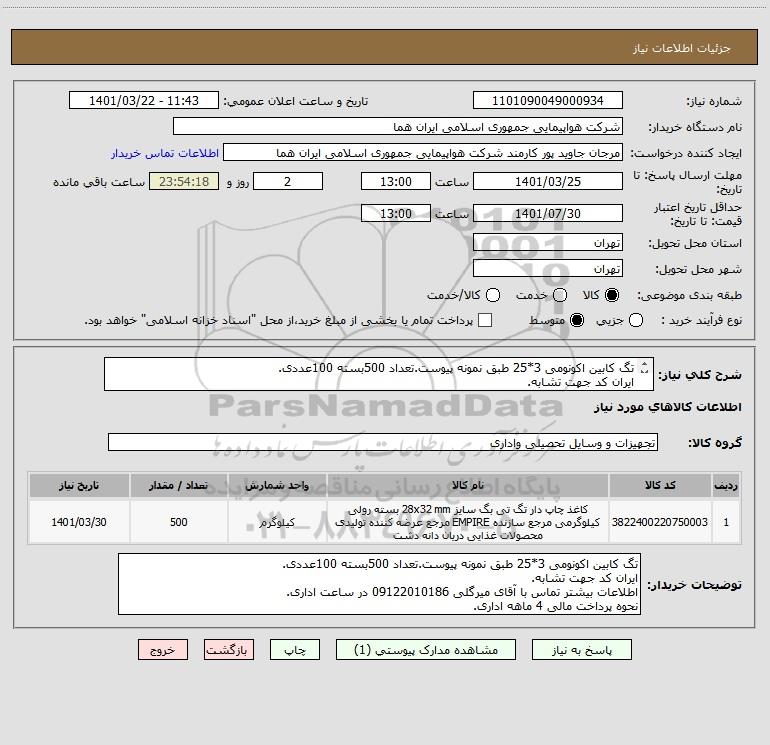Select the 'کالا' radio button
The width and height of the screenshot is (770, 745).
pyautogui.click(x=612, y=295)
